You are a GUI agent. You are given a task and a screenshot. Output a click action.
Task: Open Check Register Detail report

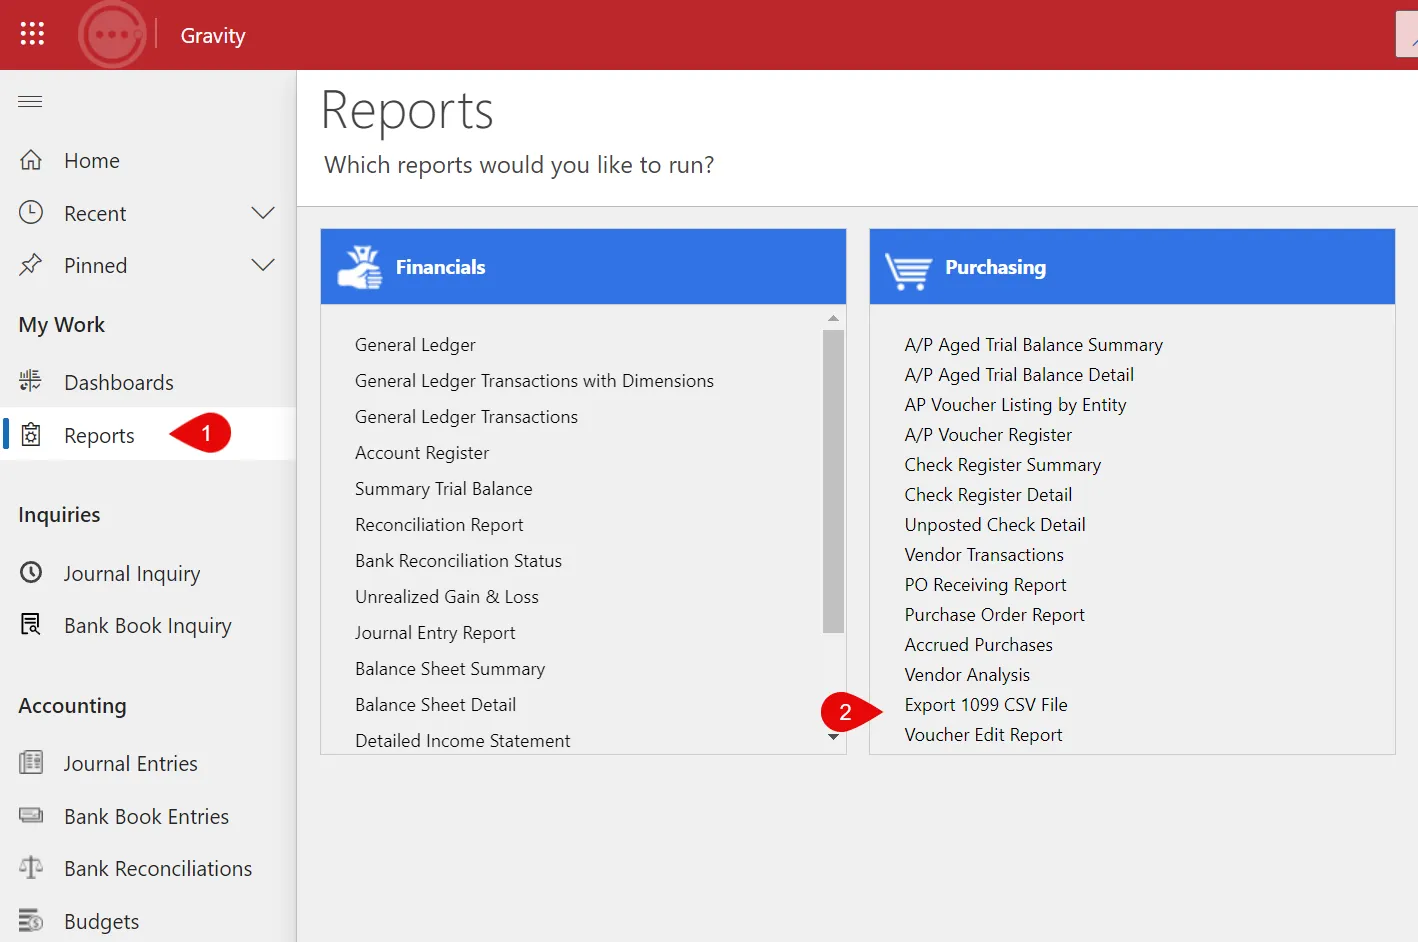coord(988,495)
